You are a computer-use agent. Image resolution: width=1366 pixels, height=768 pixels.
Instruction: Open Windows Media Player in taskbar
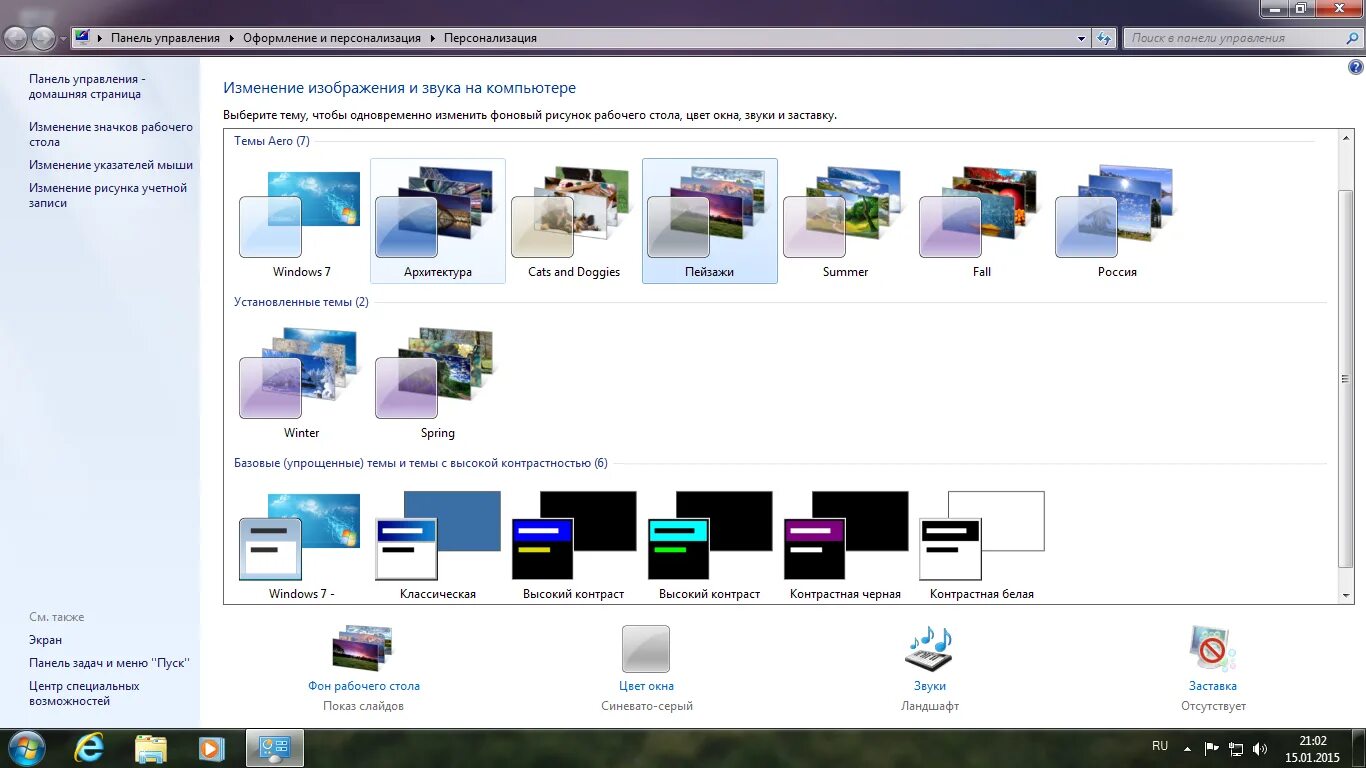click(x=211, y=748)
